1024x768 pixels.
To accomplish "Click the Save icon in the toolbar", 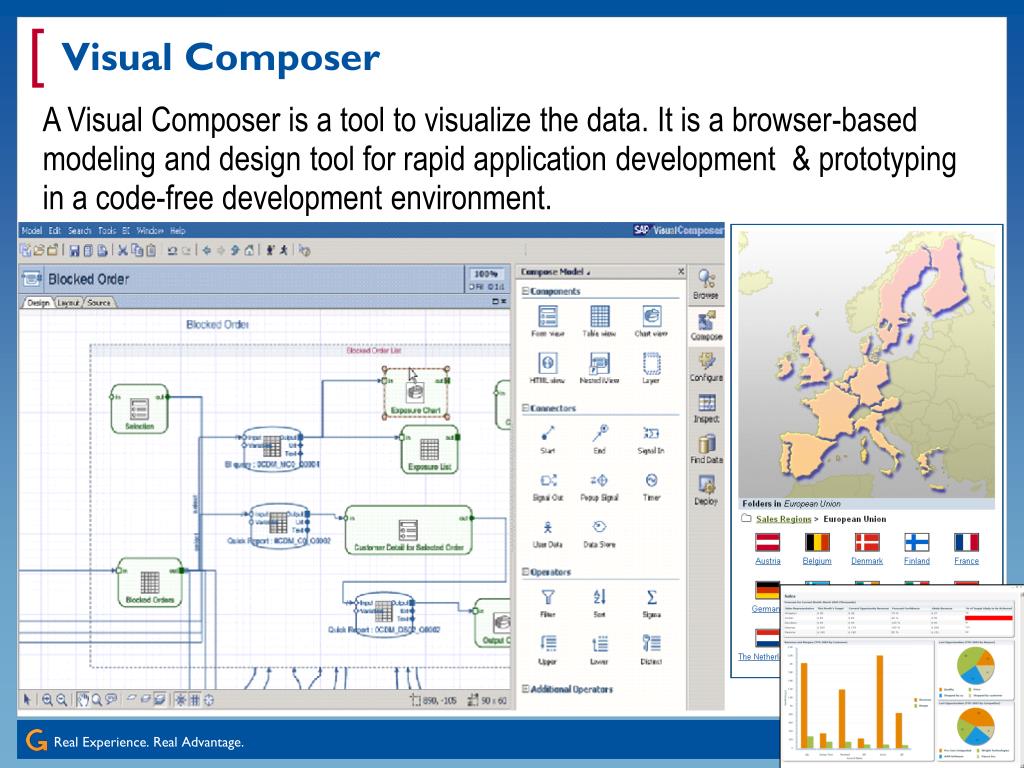I will click(x=74, y=250).
